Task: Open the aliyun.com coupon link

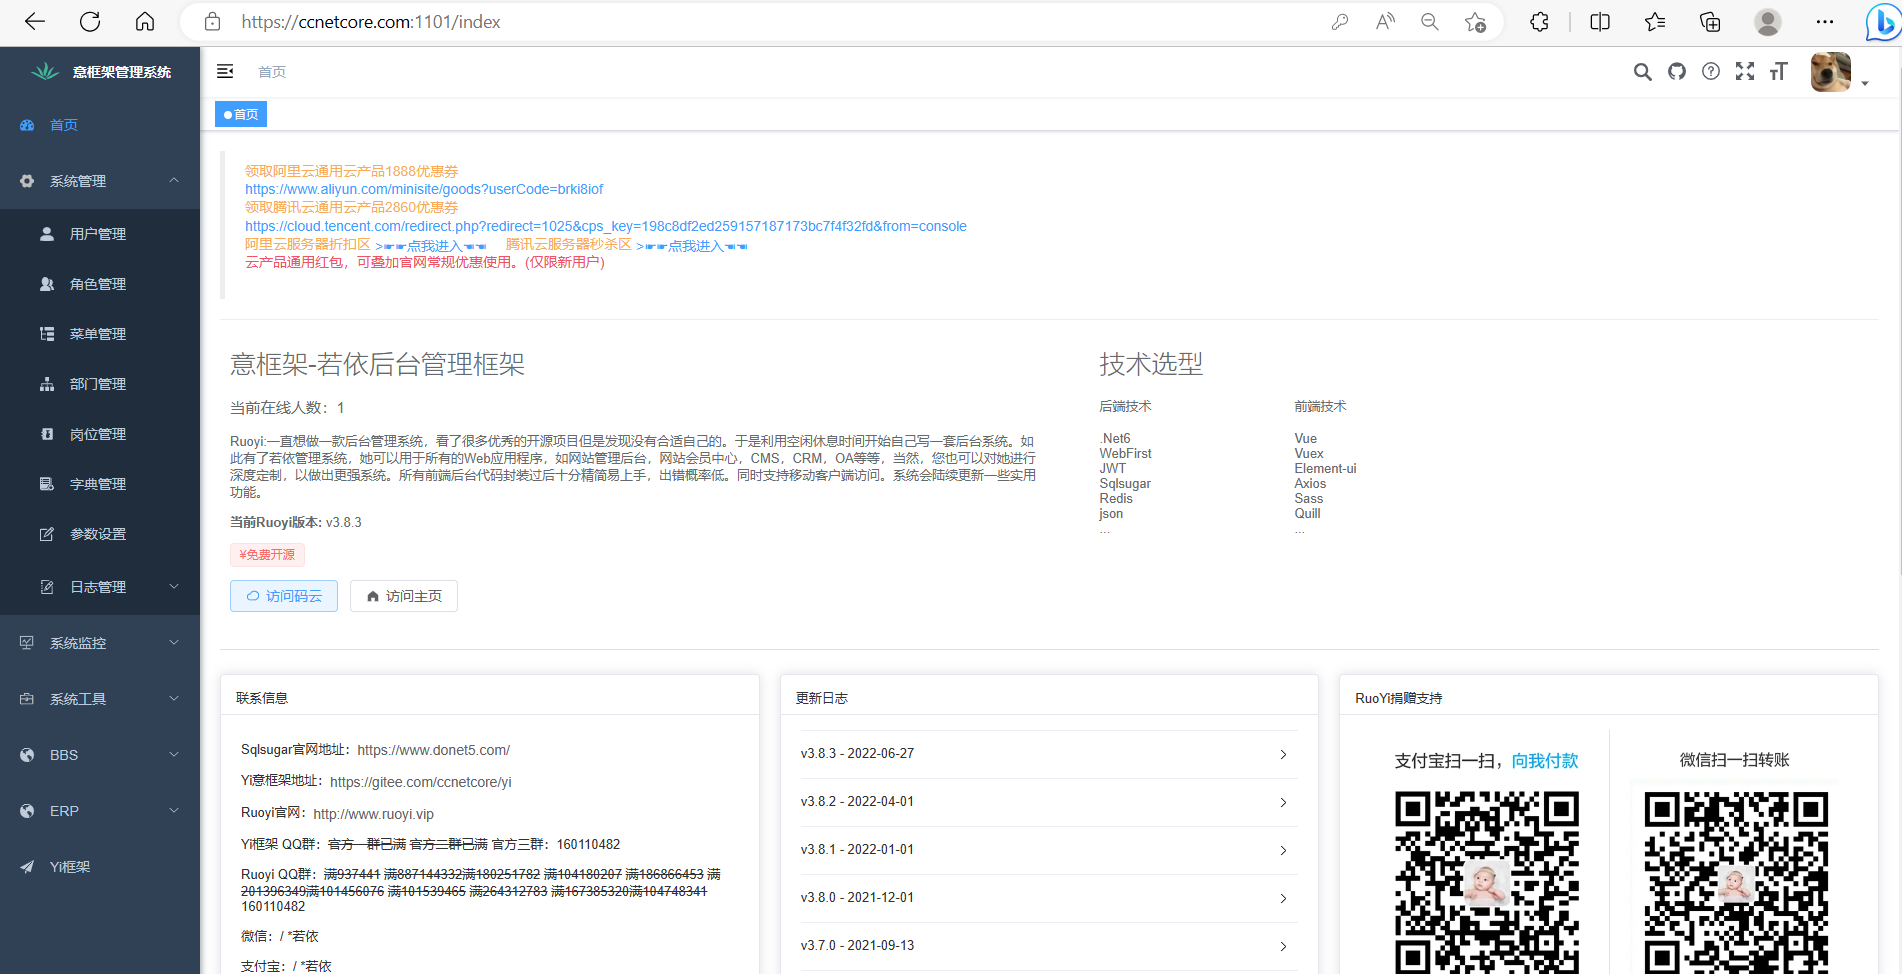Action: pyautogui.click(x=424, y=189)
